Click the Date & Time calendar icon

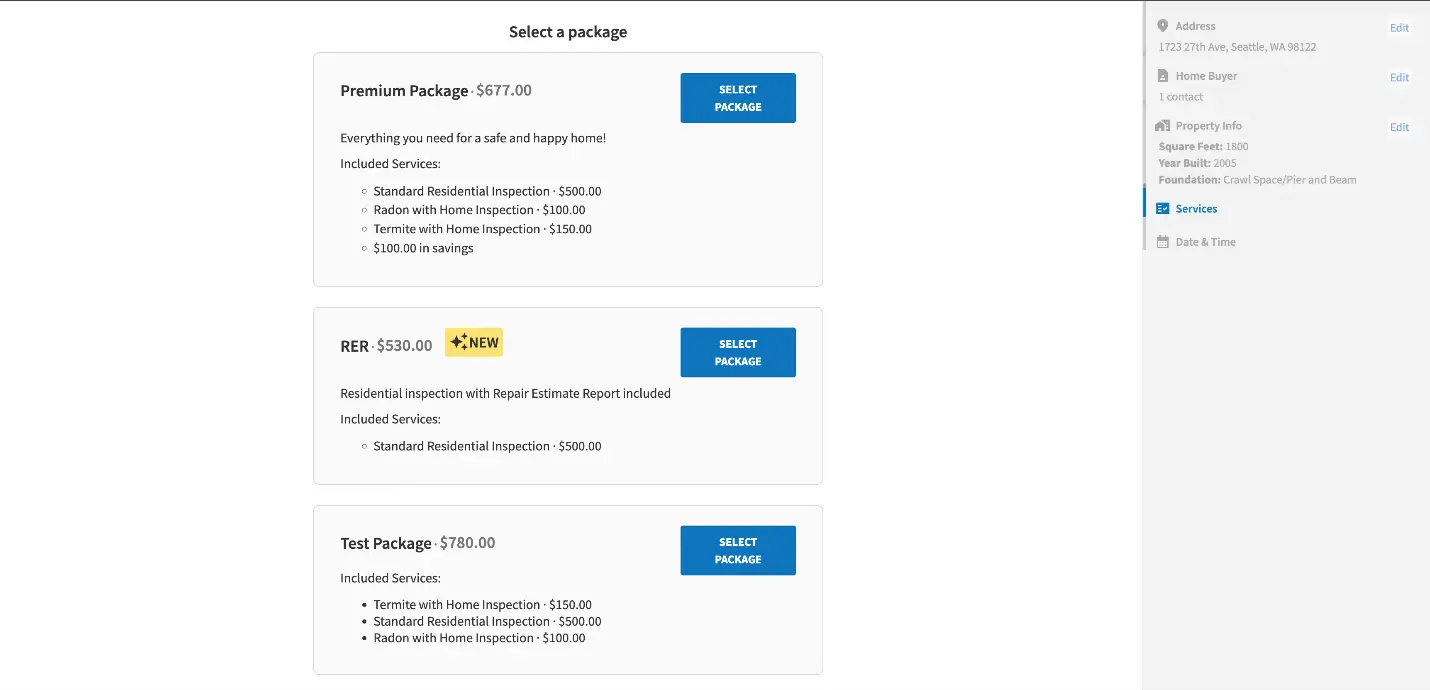pyautogui.click(x=1162, y=242)
